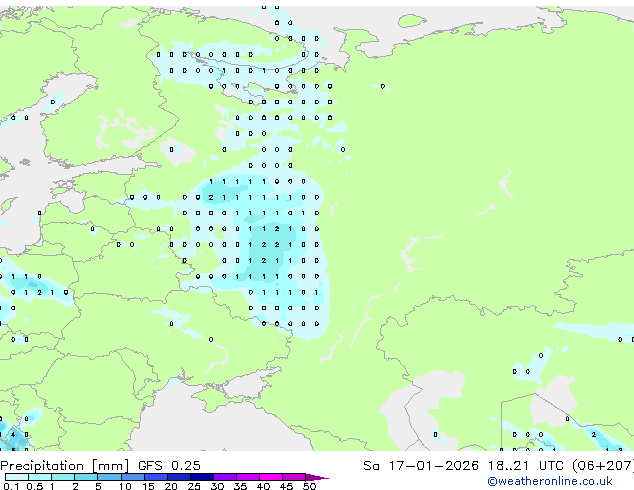Click the 25 to 30 mm legend swatch
This screenshot has height=490, width=634.
coord(202,477)
